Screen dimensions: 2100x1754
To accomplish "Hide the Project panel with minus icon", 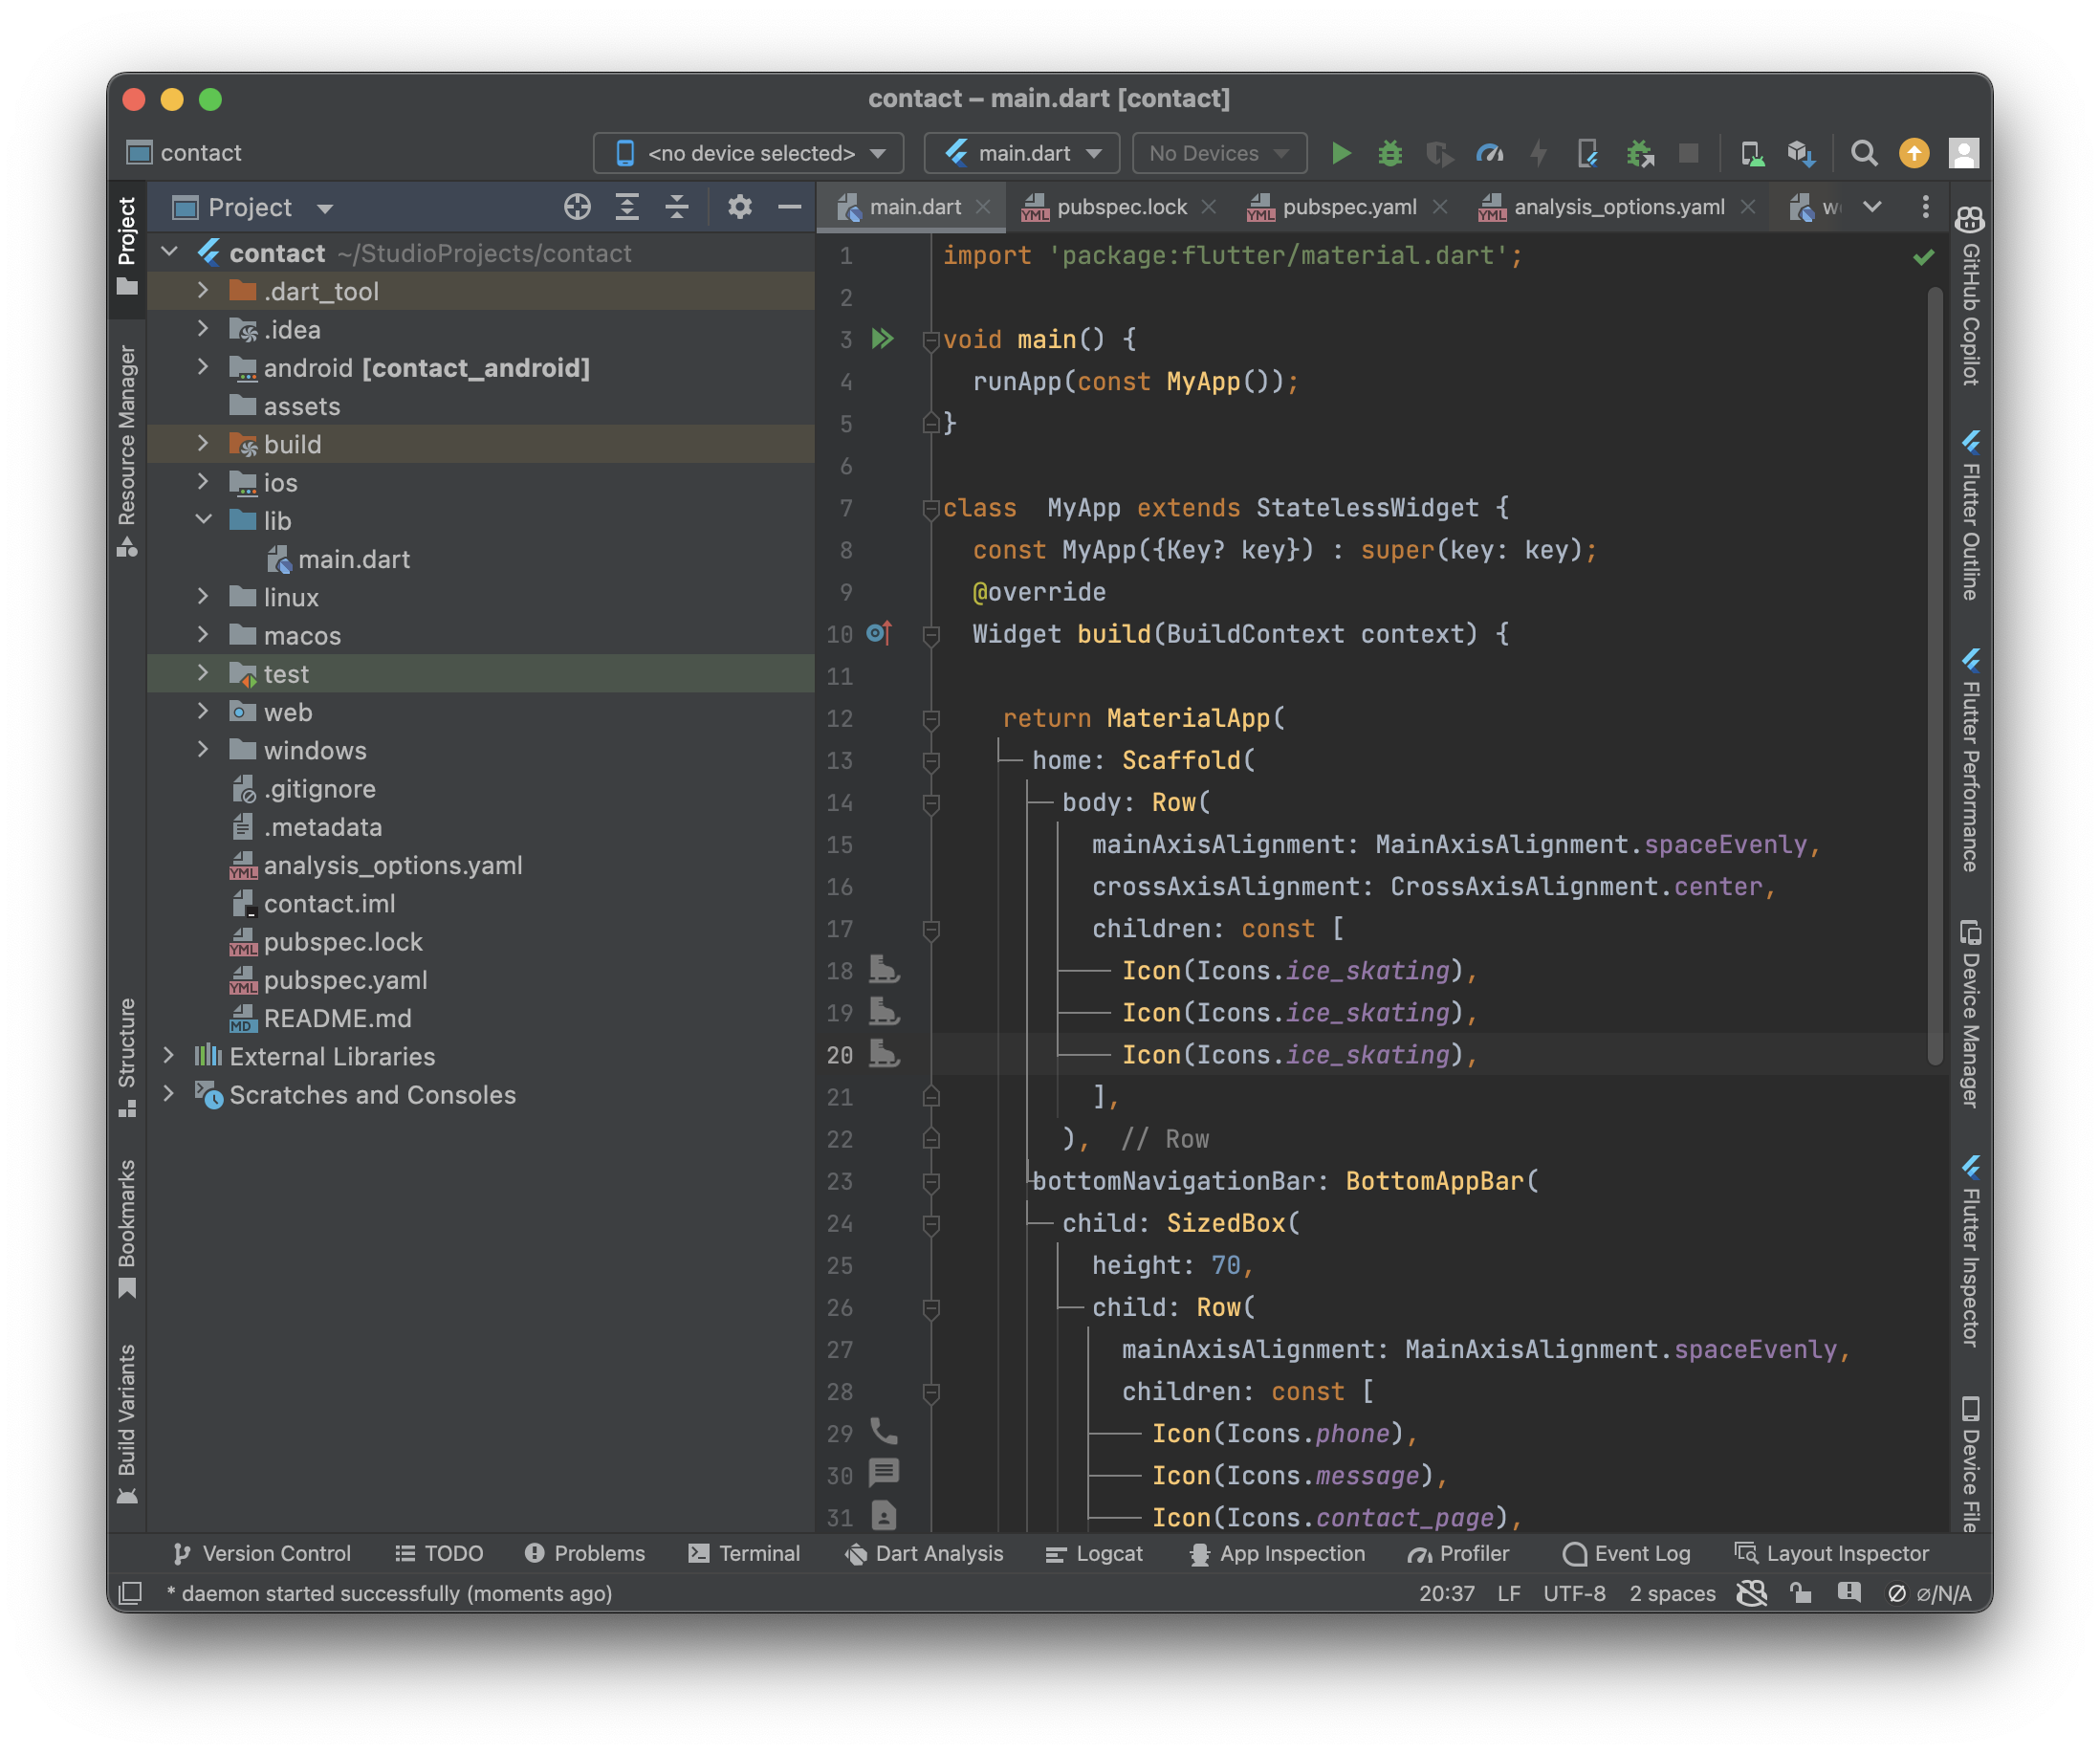I will (790, 207).
